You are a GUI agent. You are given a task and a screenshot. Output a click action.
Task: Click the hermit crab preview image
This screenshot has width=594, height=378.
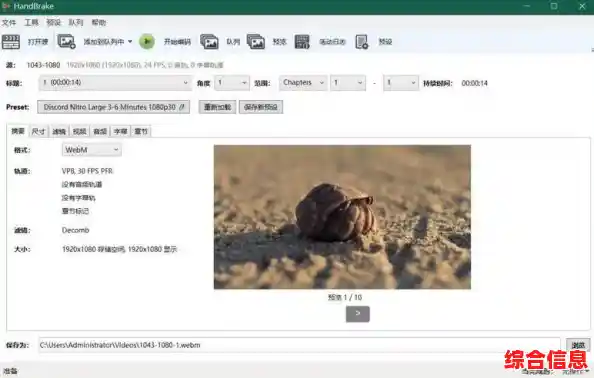pyautogui.click(x=342, y=217)
